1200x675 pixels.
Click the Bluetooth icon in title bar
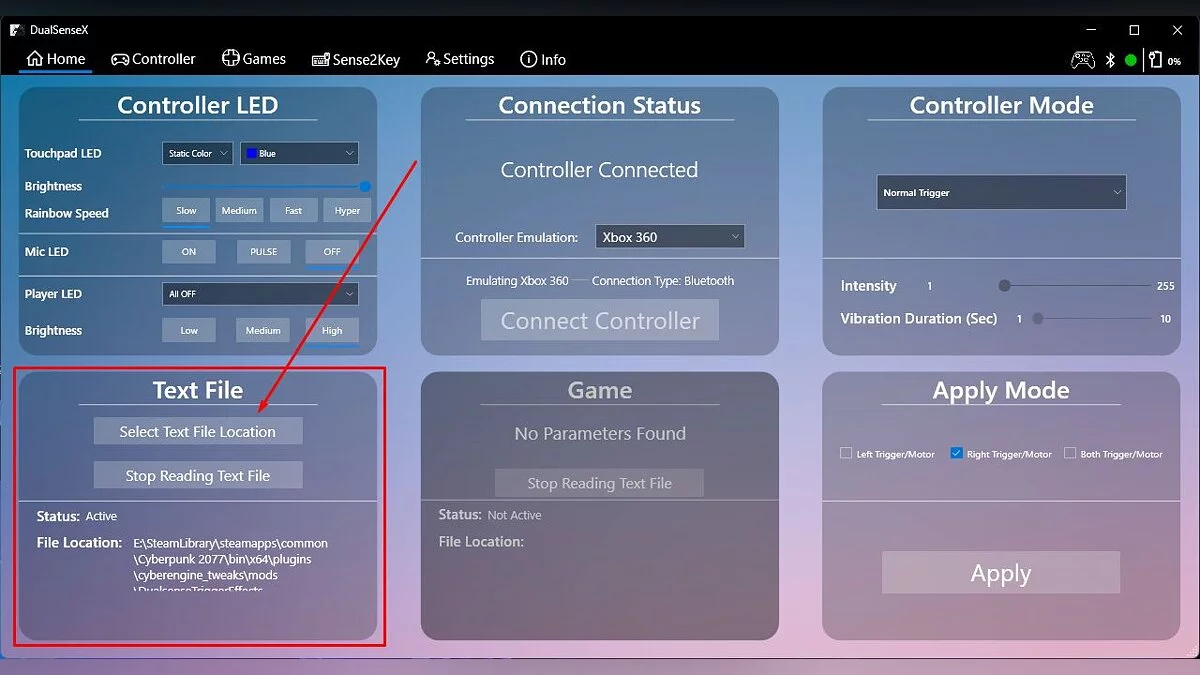[x=1109, y=60]
